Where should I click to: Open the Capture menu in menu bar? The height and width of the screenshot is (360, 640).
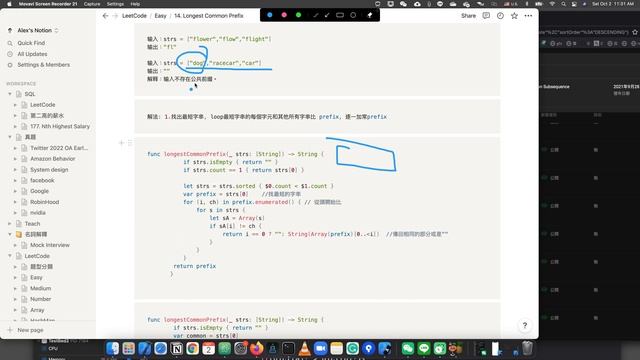click(x=92, y=4)
